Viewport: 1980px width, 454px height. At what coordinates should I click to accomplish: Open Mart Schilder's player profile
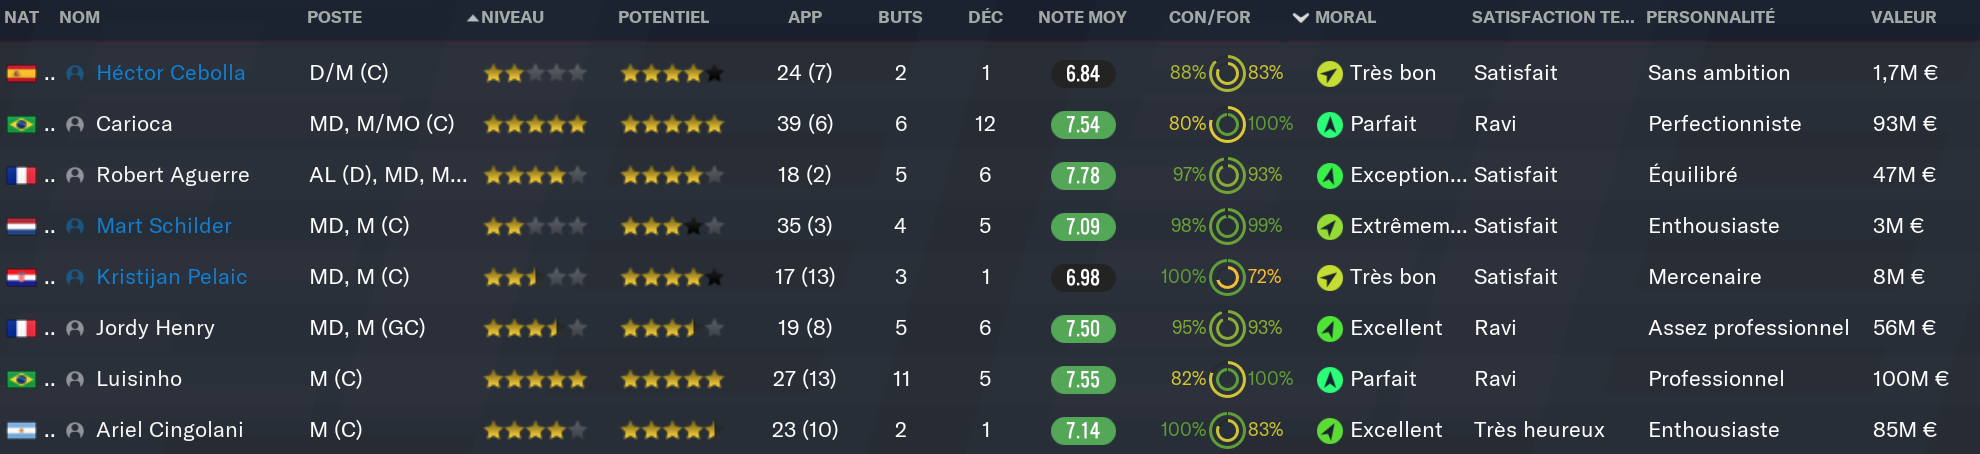click(x=164, y=226)
